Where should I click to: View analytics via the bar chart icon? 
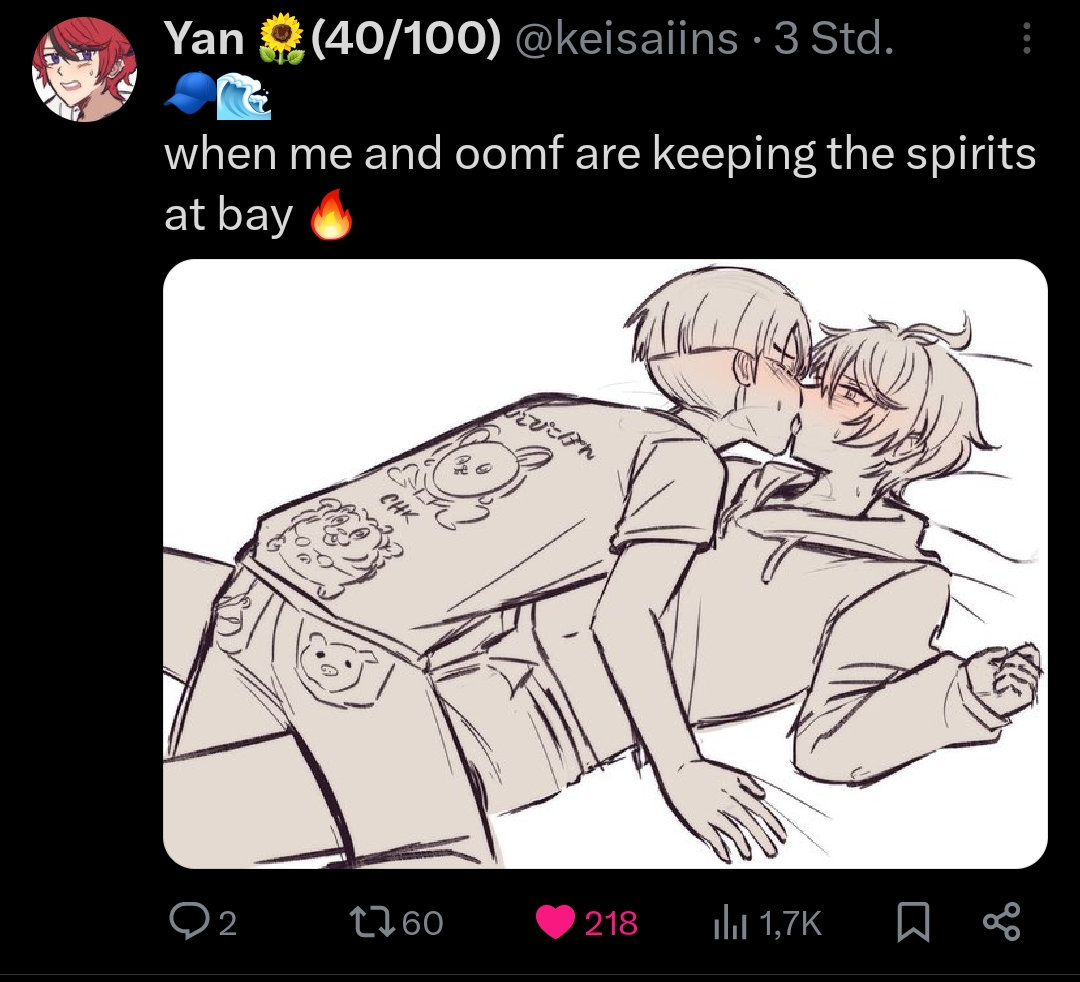[x=730, y=923]
